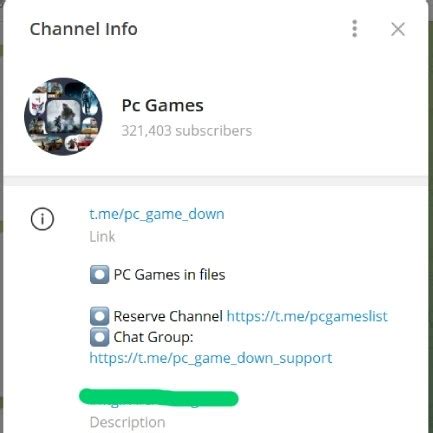Open the Reserve Channel pcgameslist link
Viewport: 433px width, 433px height.
pos(307,316)
